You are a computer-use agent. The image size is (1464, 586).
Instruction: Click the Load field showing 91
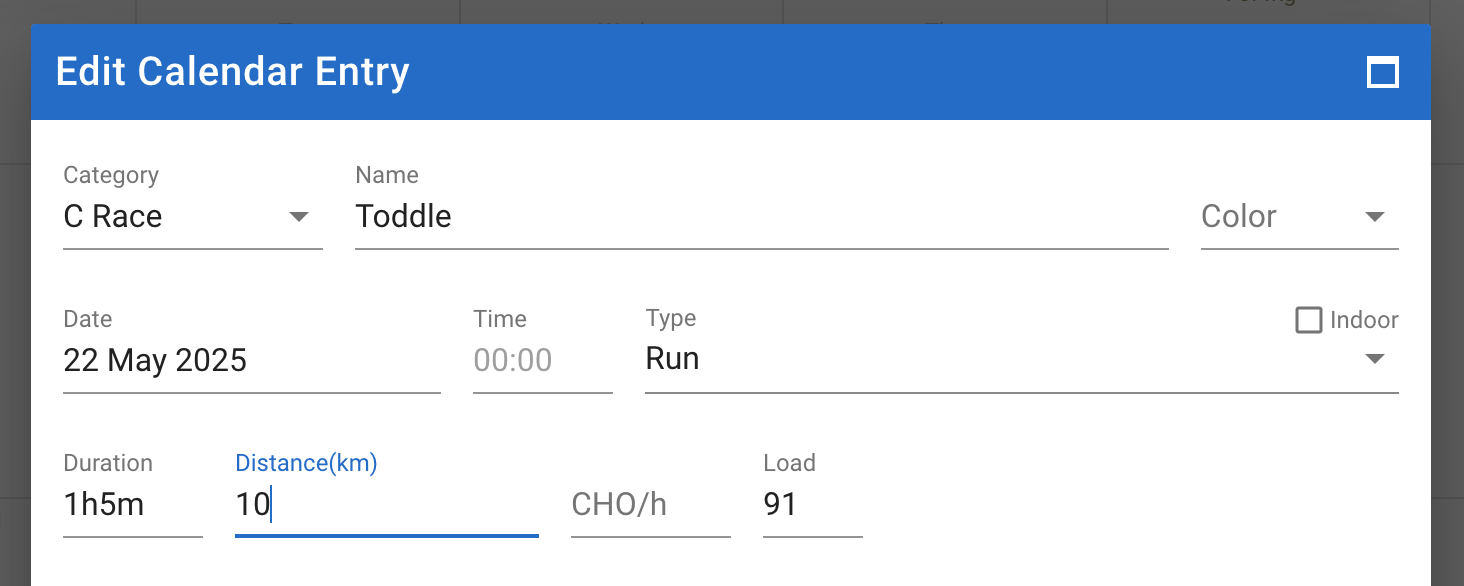[813, 504]
